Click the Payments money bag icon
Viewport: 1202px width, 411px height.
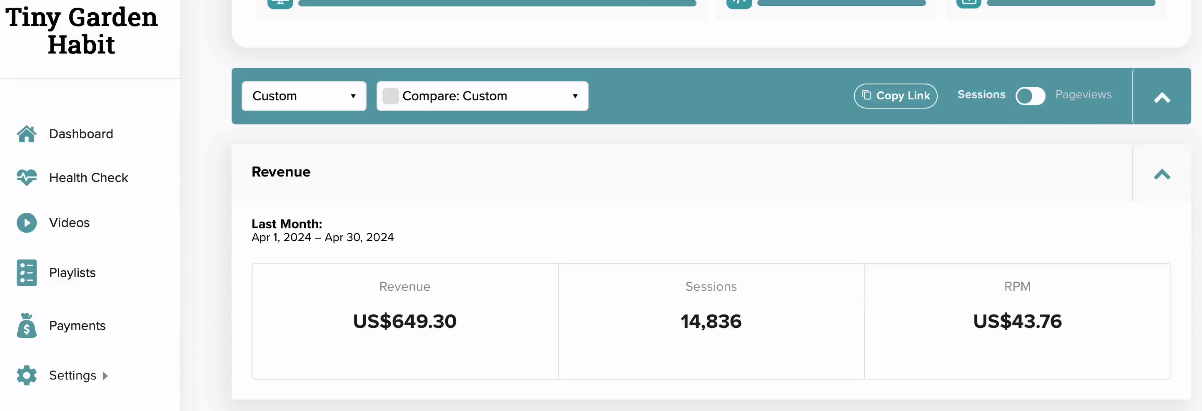(27, 325)
